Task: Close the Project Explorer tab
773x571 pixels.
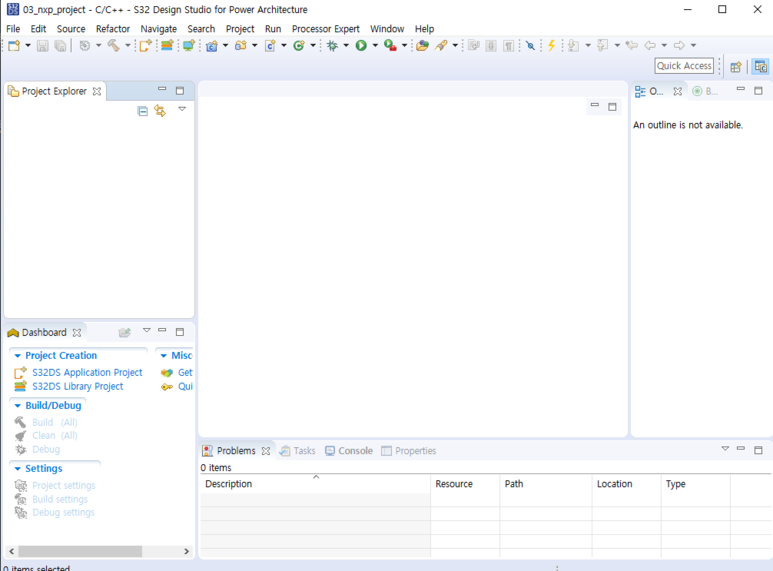Action: 97,92
